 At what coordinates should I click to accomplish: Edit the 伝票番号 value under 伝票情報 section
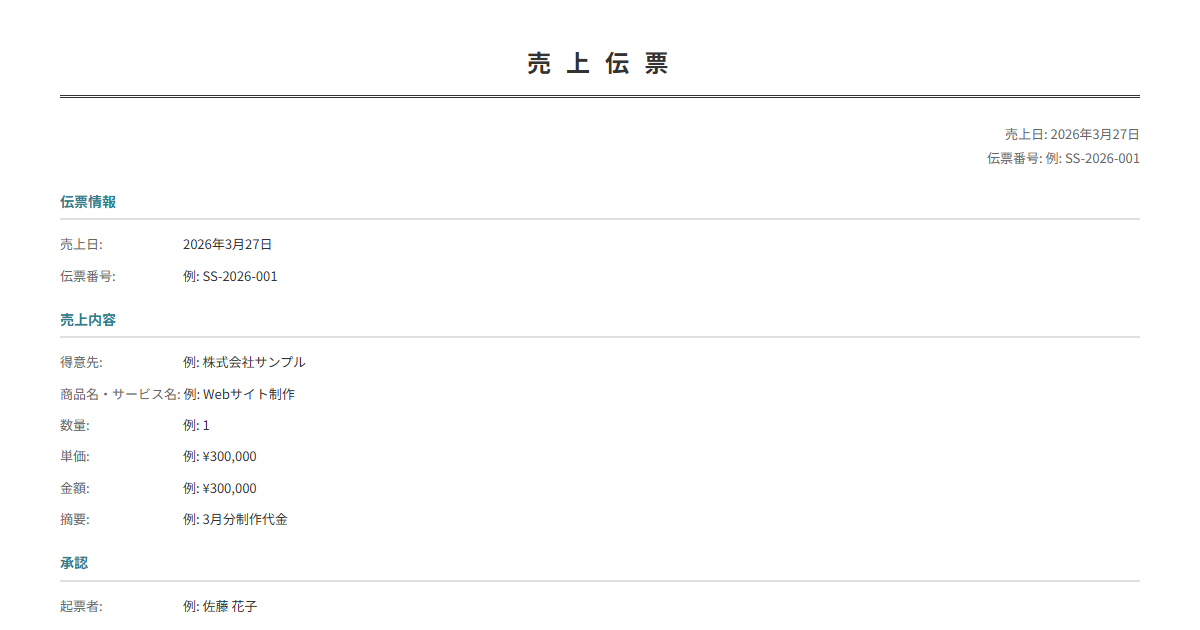(x=230, y=276)
